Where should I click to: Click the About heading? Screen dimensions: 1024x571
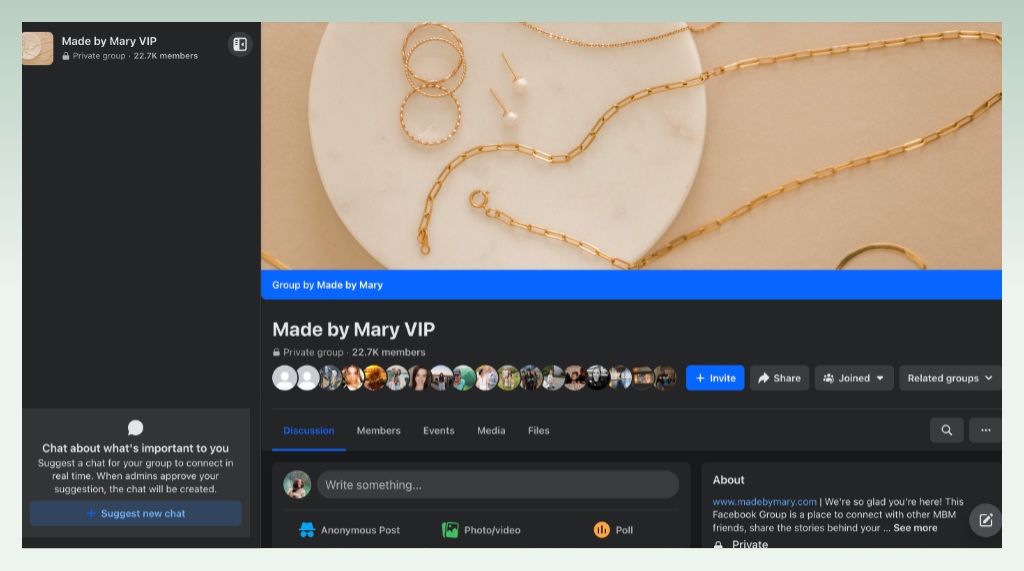(728, 480)
